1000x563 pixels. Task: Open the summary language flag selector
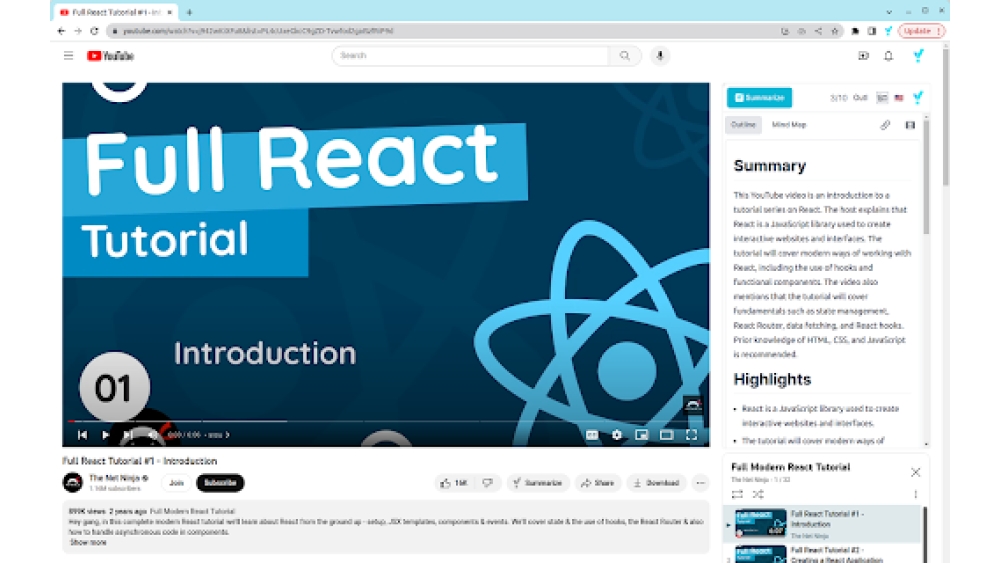tap(899, 98)
